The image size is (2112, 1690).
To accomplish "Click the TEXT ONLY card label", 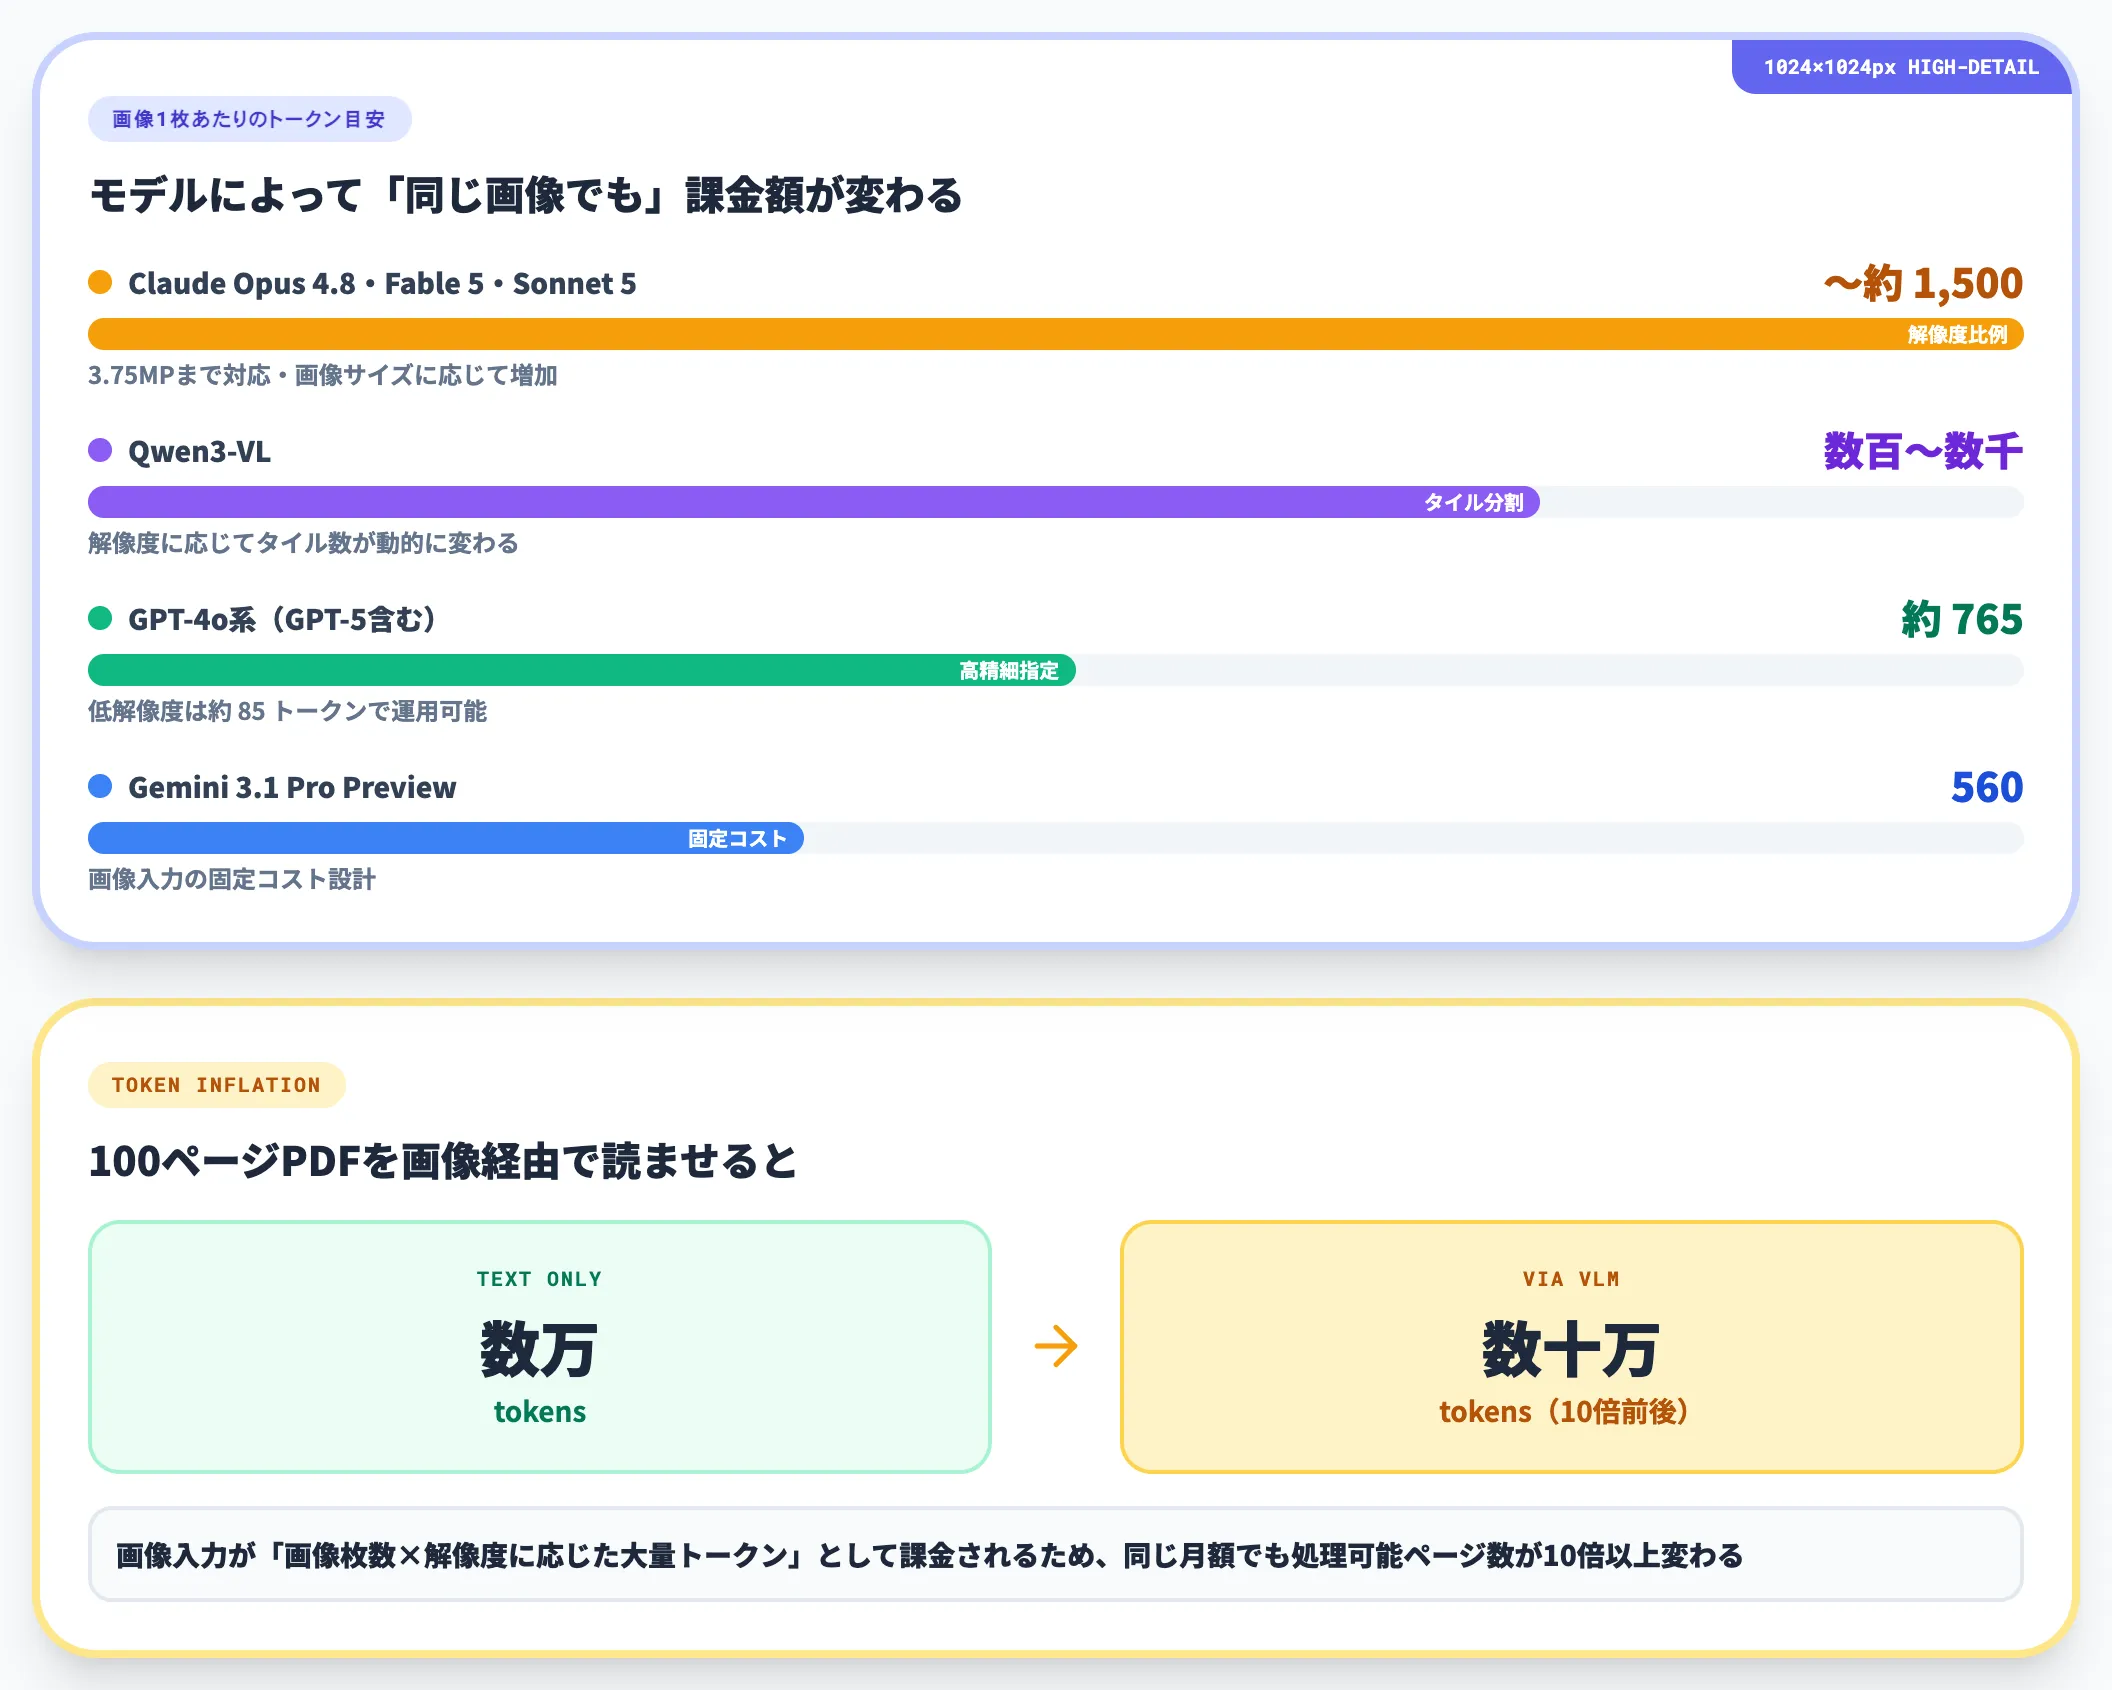I will (x=540, y=1279).
